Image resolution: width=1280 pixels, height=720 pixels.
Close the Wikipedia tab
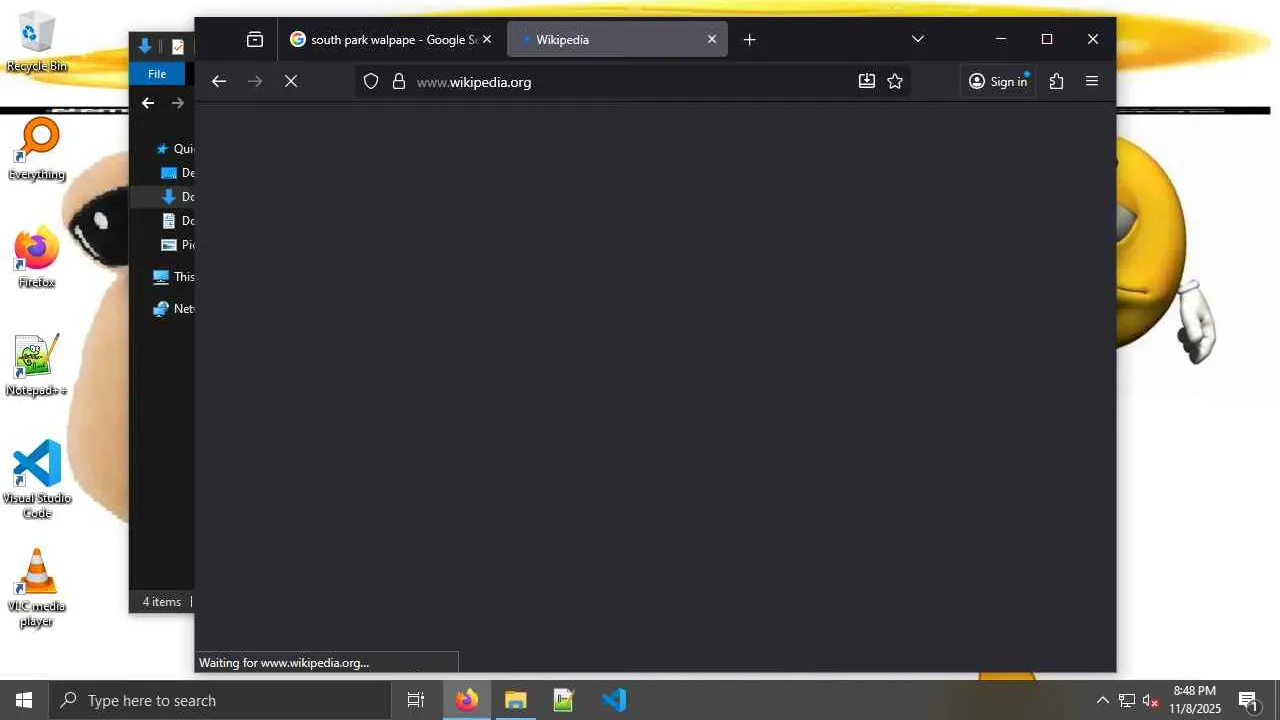coord(712,40)
